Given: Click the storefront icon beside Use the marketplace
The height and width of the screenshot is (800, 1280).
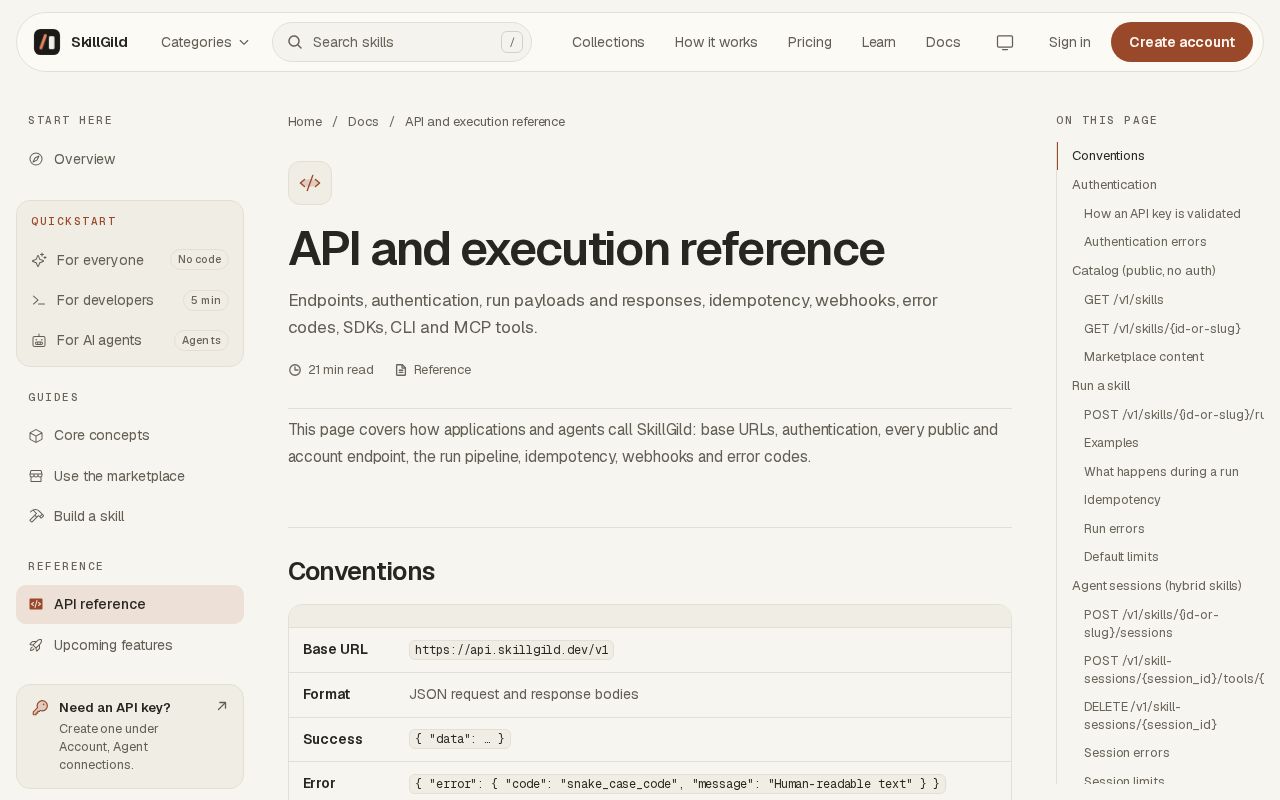Looking at the screenshot, I should pos(36,476).
